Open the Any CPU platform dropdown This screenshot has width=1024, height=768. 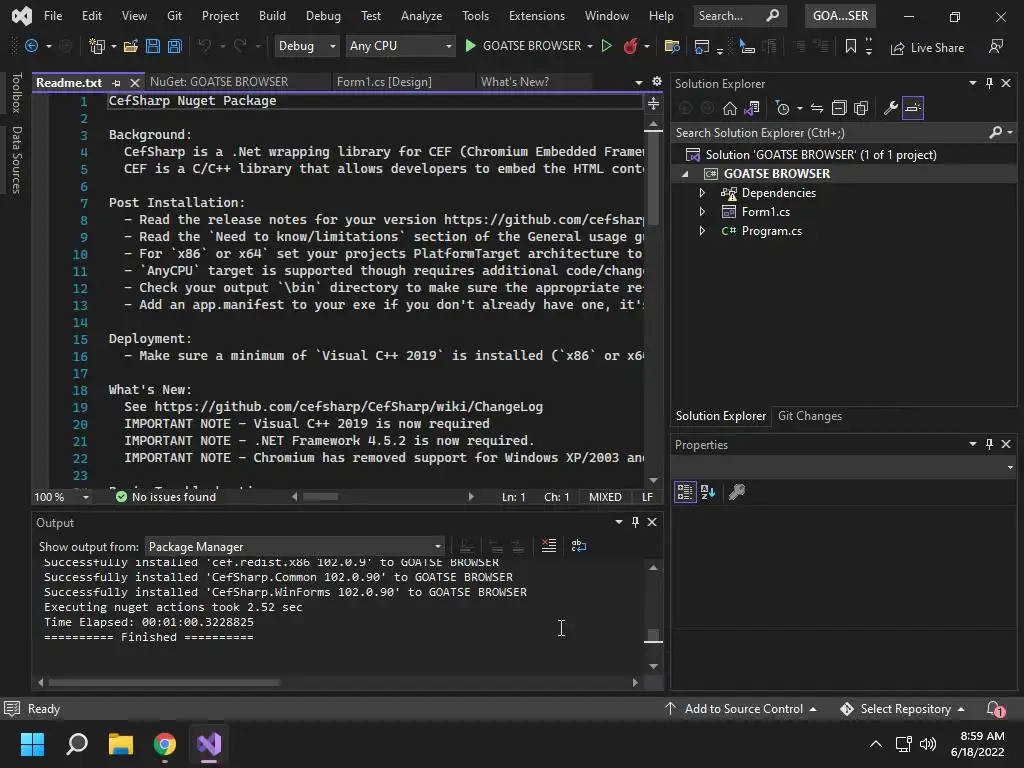pyautogui.click(x=400, y=46)
